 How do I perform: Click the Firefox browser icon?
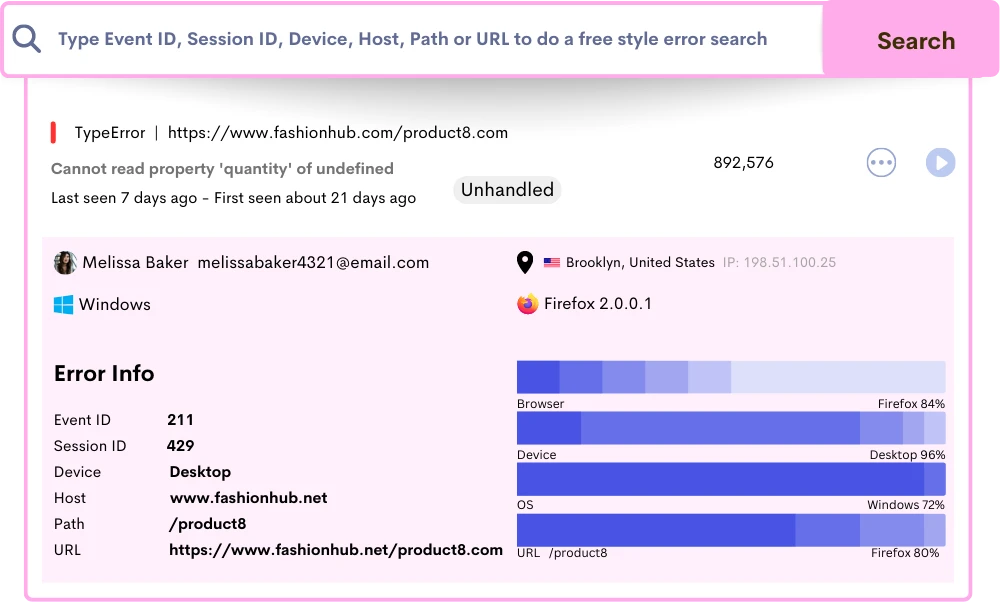coord(526,303)
